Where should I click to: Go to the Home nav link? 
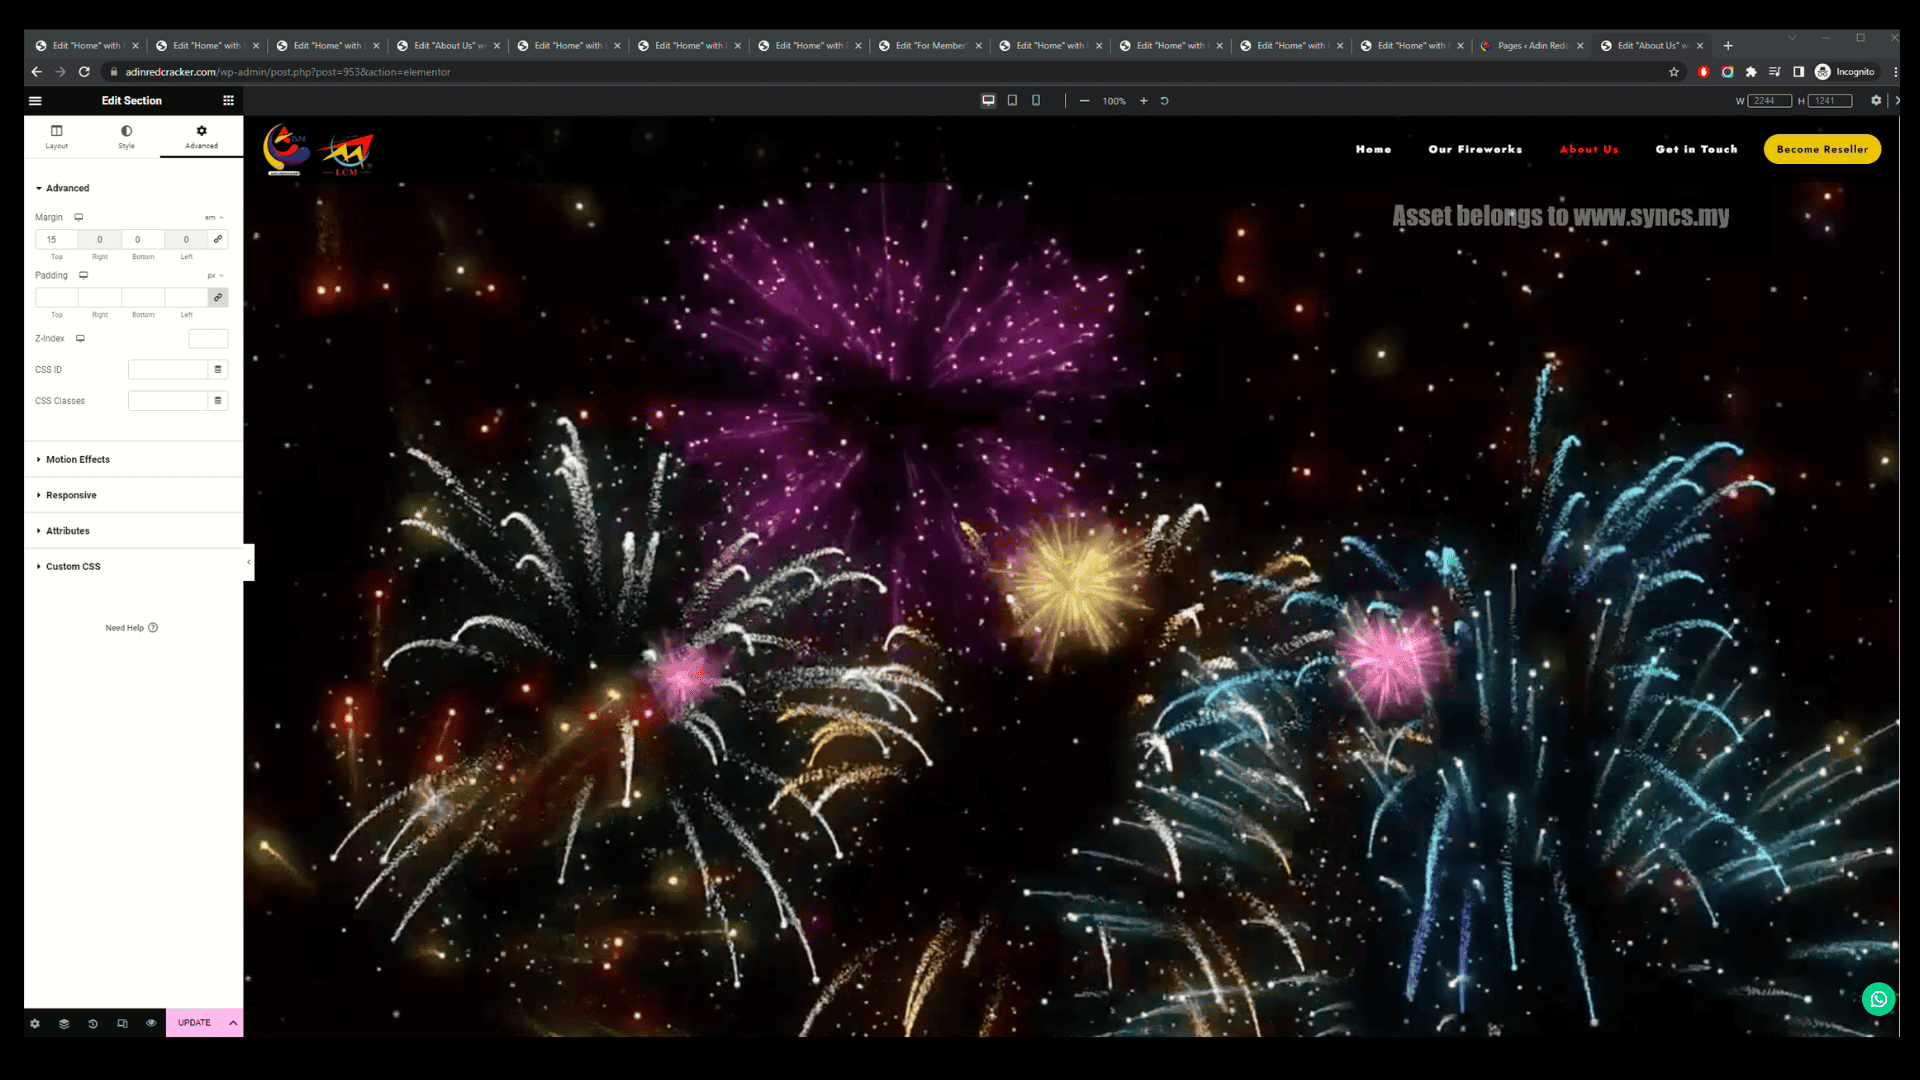pyautogui.click(x=1373, y=149)
